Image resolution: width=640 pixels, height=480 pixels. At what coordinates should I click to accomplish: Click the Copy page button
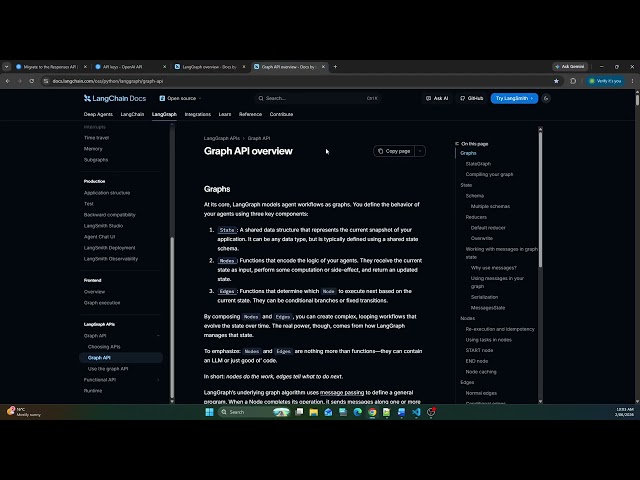pos(394,151)
